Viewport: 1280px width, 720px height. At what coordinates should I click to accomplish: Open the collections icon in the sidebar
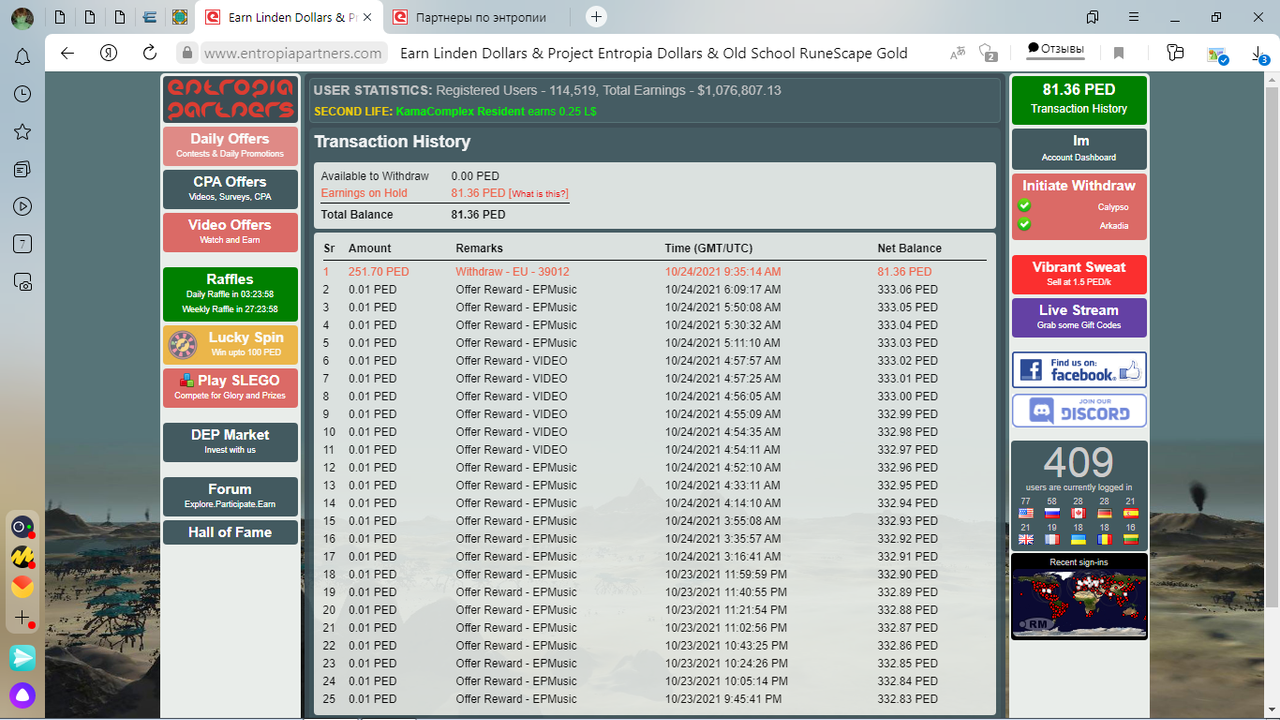coord(22,170)
